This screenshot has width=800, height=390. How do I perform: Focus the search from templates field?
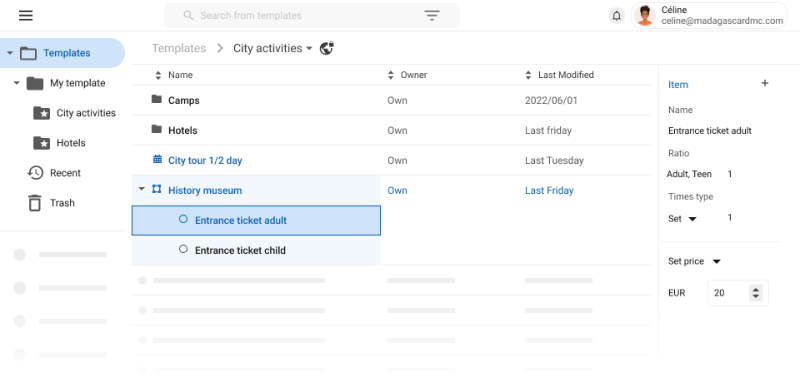(311, 15)
